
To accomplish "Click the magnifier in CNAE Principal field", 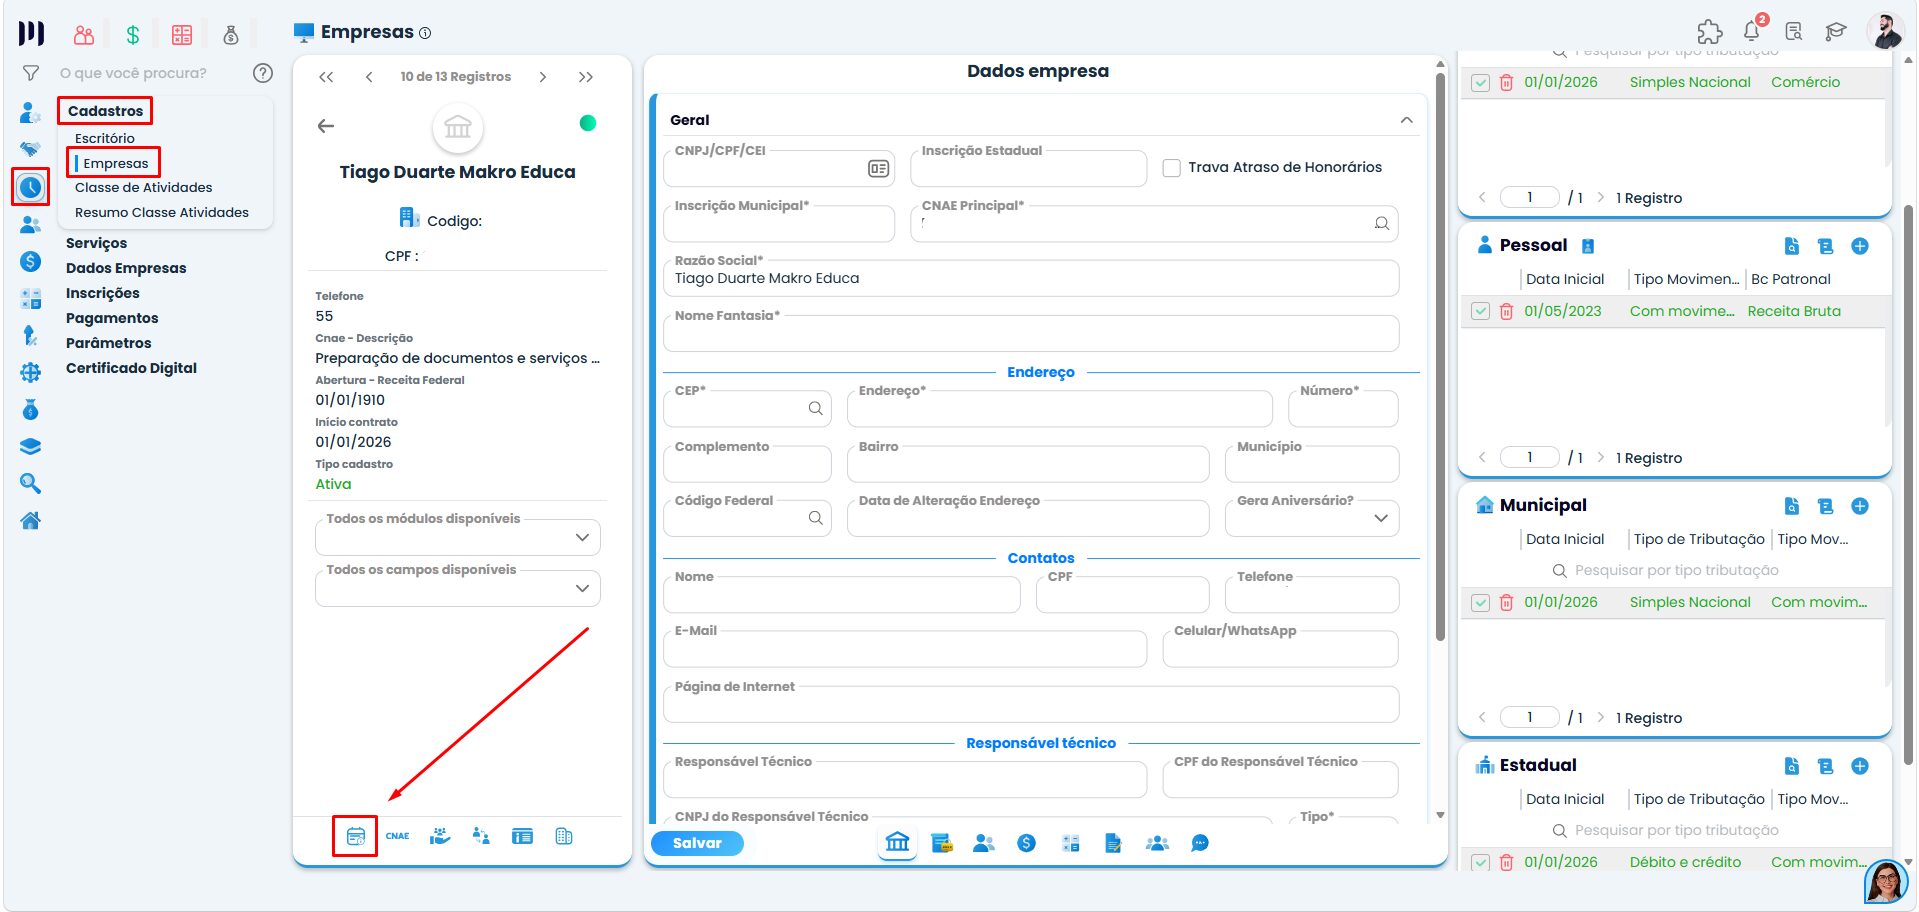I will pyautogui.click(x=1382, y=223).
